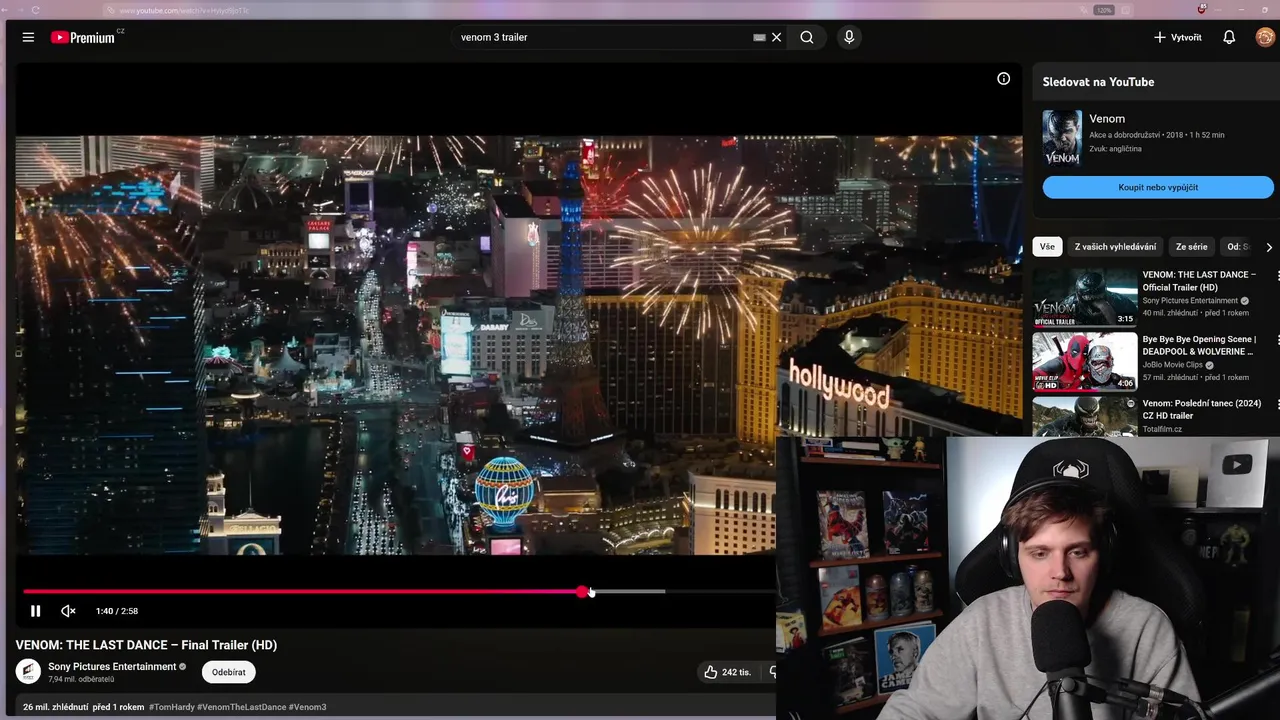This screenshot has height=720, width=1280.
Task: Open Venom: Poslední tanec CZ HD trailer thumbnail
Action: 1085,416
